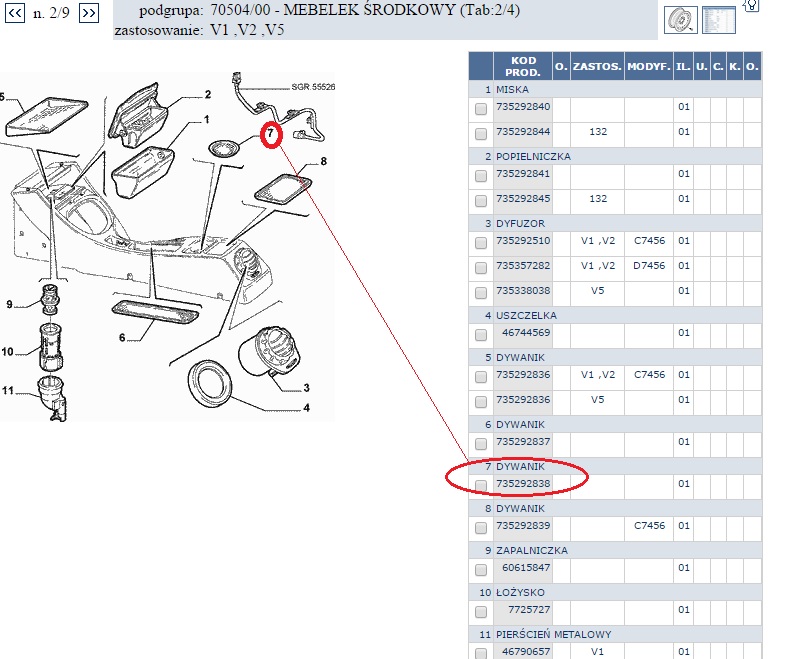Select the POPIELNICZKA group row

(x=615, y=156)
